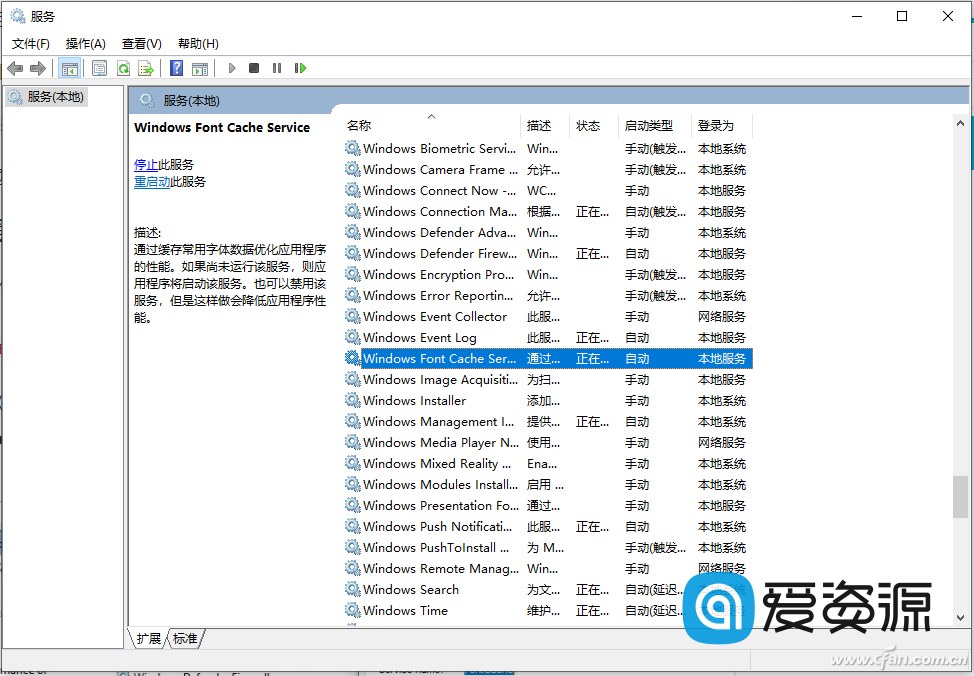Open the 查看 menu
Screen dimensions: 974x676
(x=141, y=43)
